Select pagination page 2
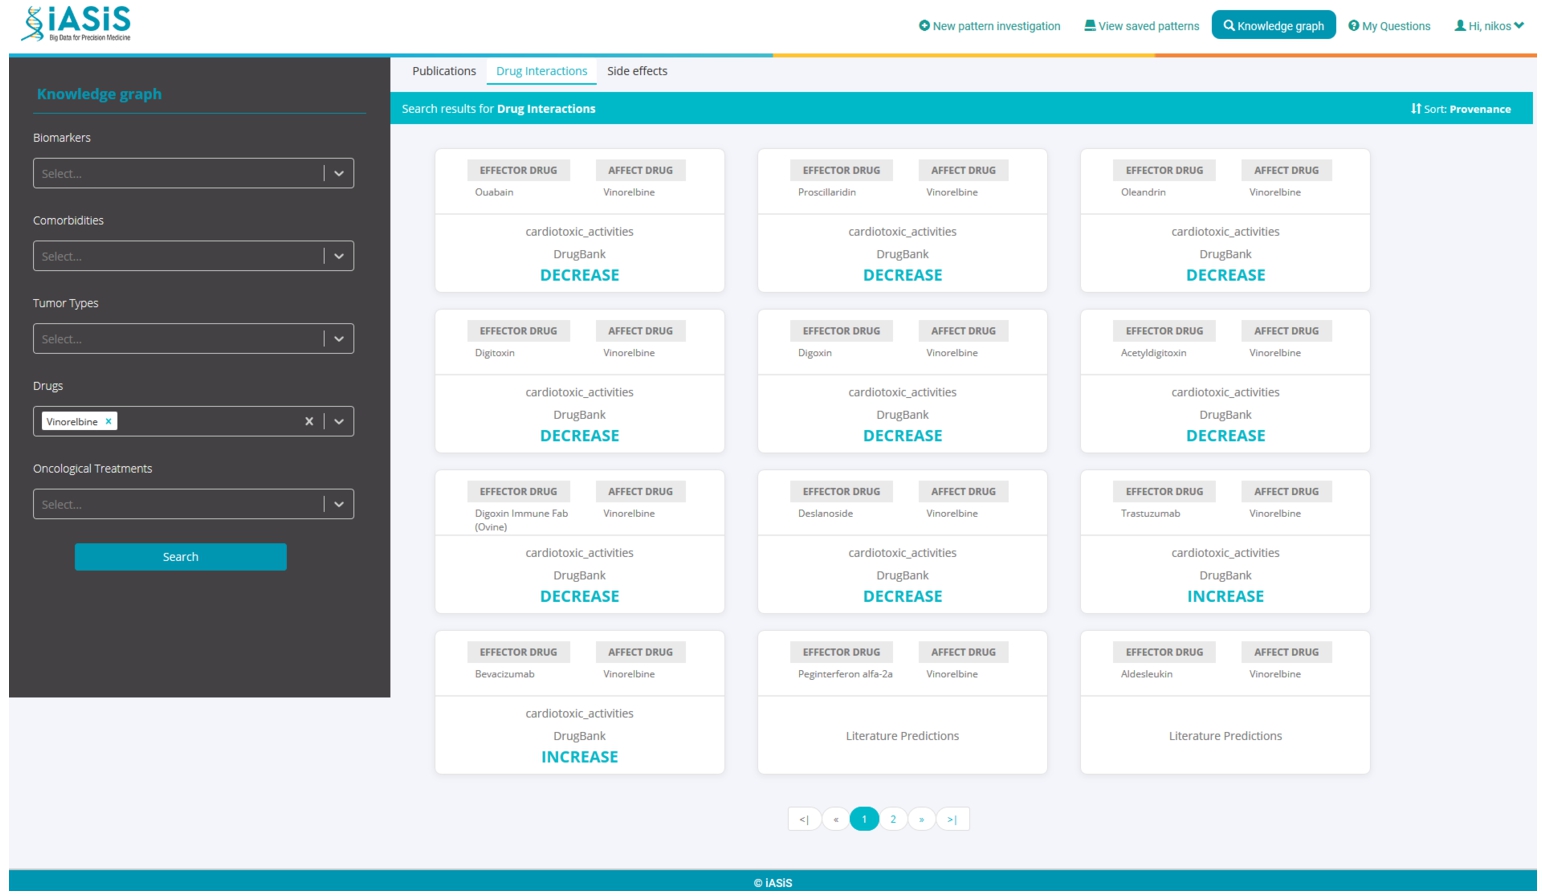Screen dimensions: 1542x896 click(x=893, y=819)
